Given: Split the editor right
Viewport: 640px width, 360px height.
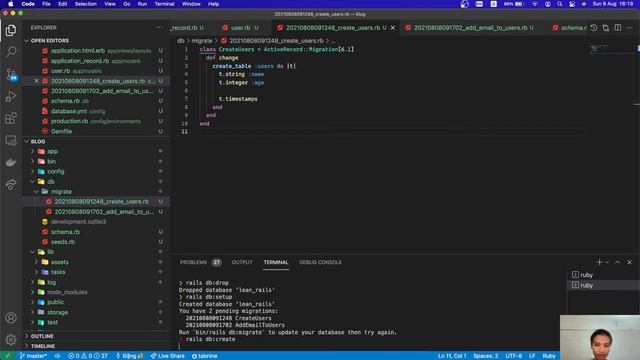Looking at the screenshot, I should tap(618, 28).
